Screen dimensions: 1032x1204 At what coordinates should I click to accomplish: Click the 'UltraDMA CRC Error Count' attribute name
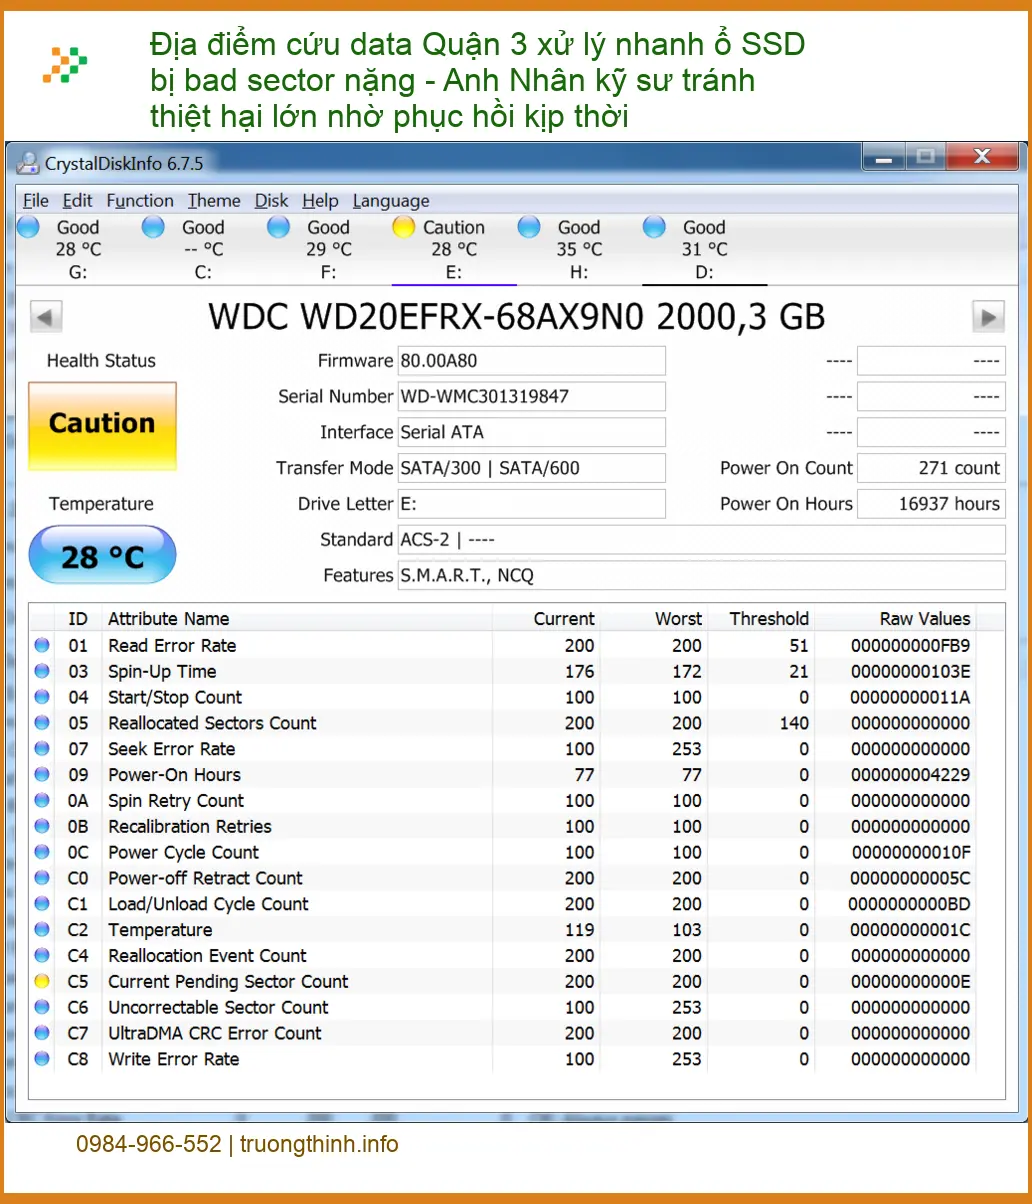tap(215, 1033)
